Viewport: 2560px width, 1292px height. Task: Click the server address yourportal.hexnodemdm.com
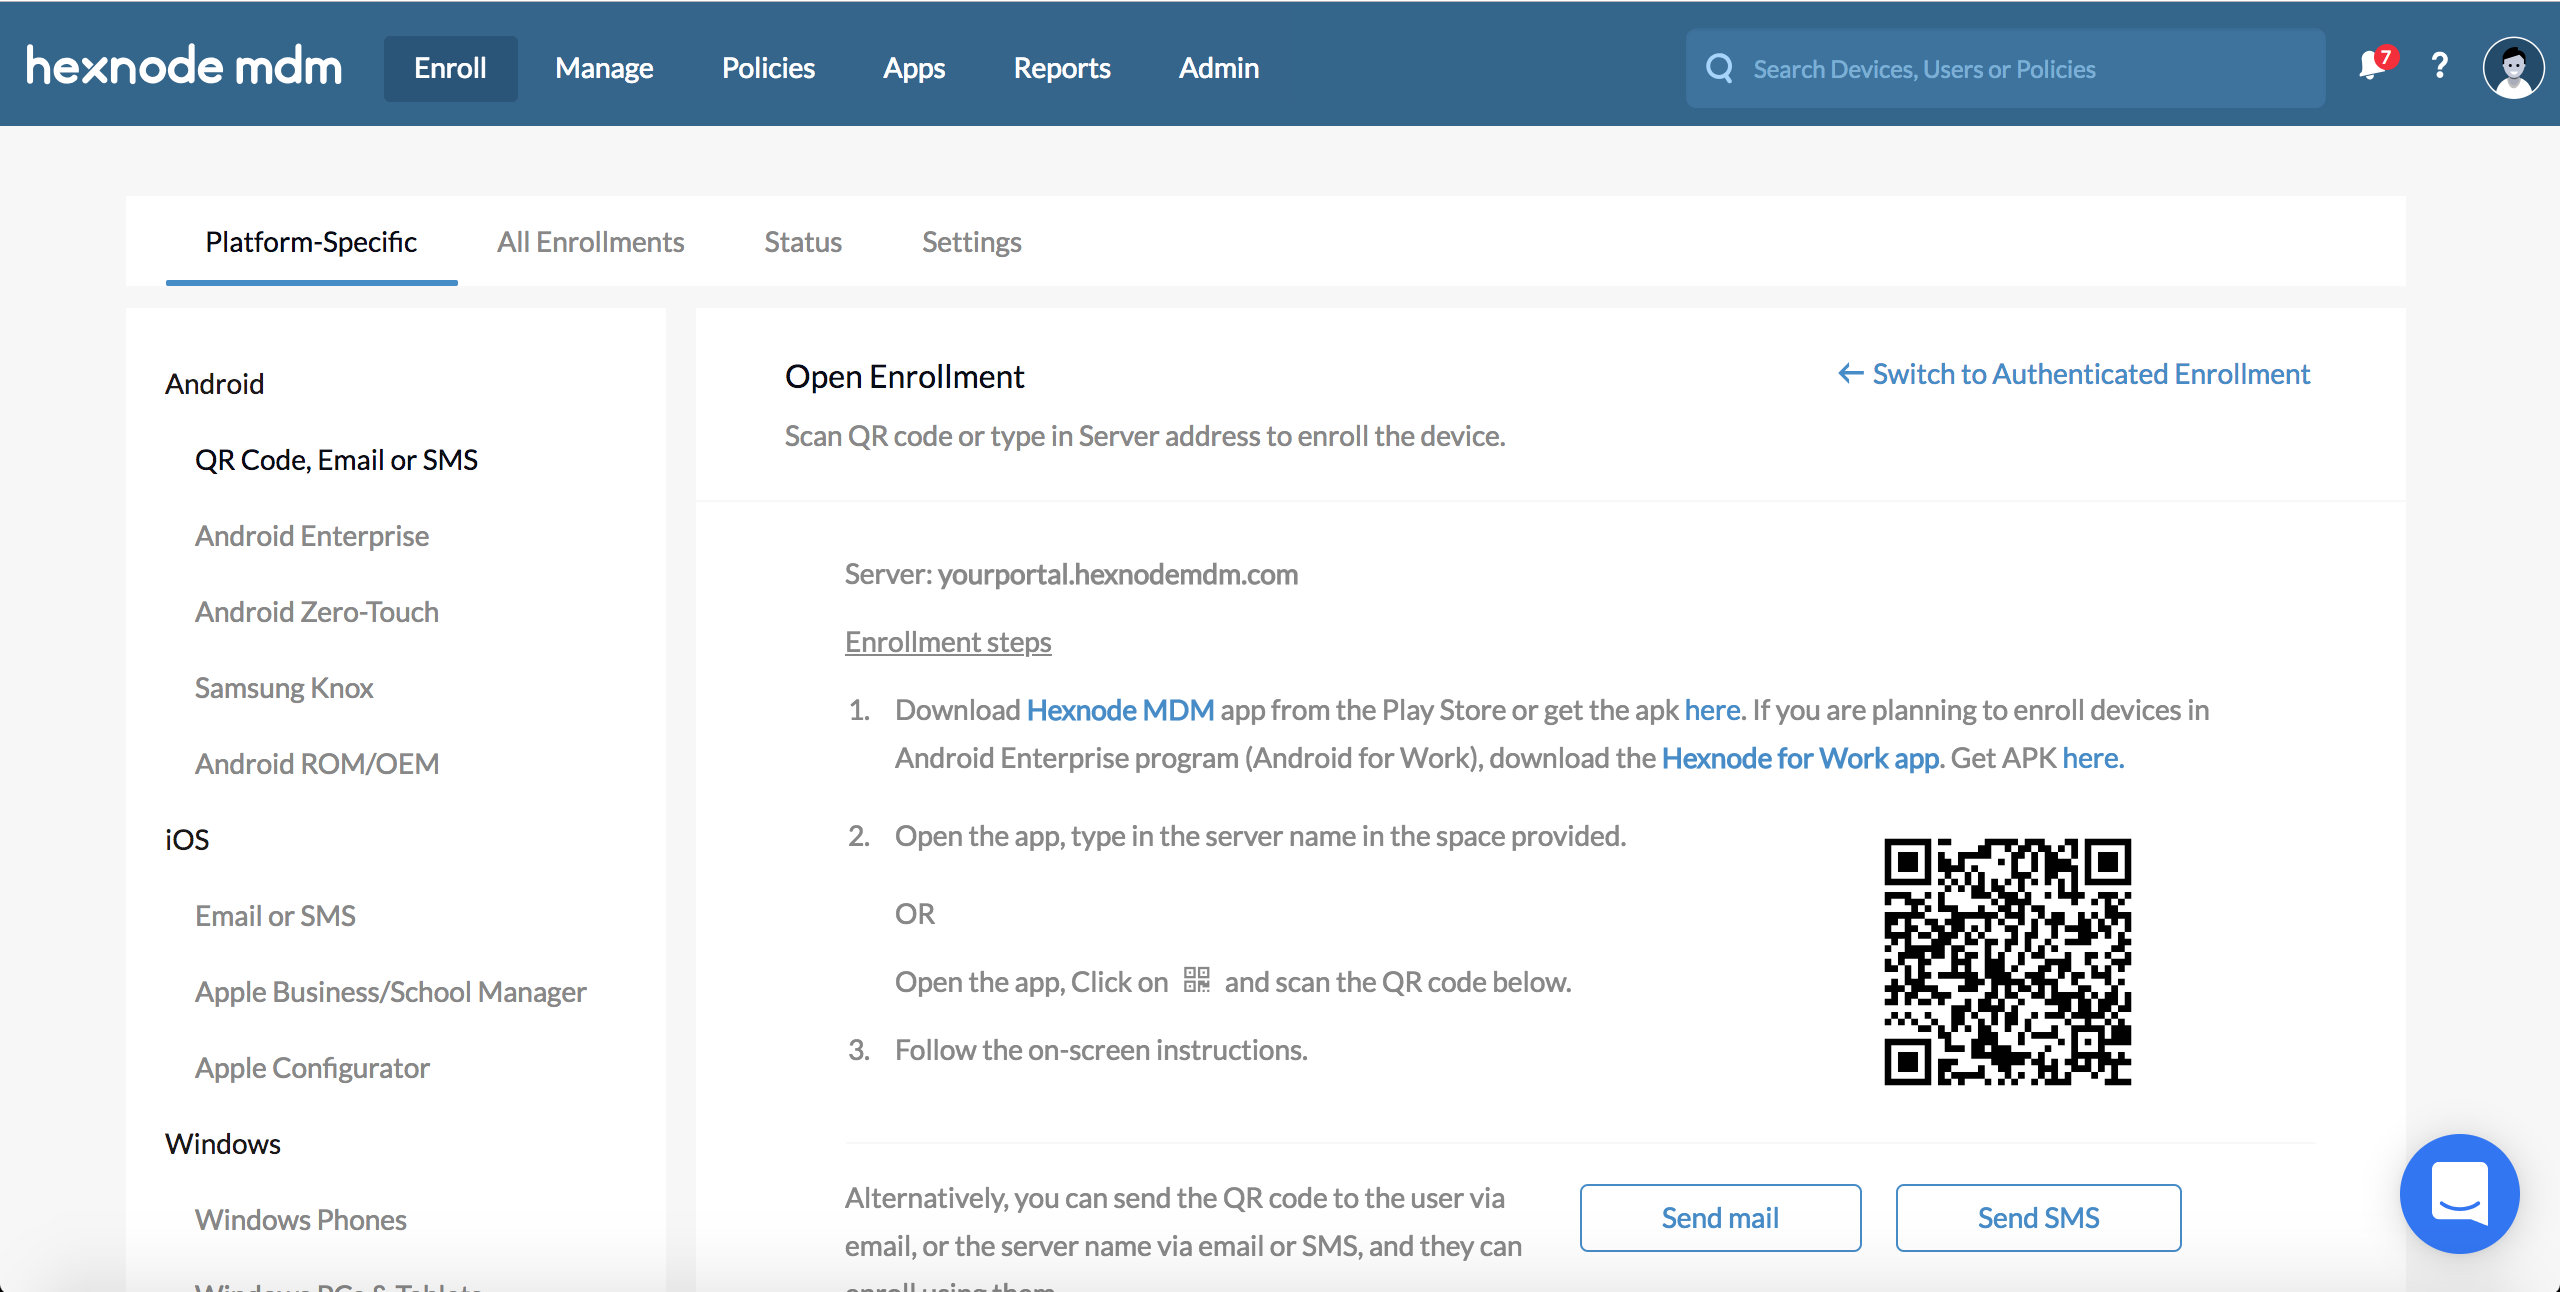1118,574
